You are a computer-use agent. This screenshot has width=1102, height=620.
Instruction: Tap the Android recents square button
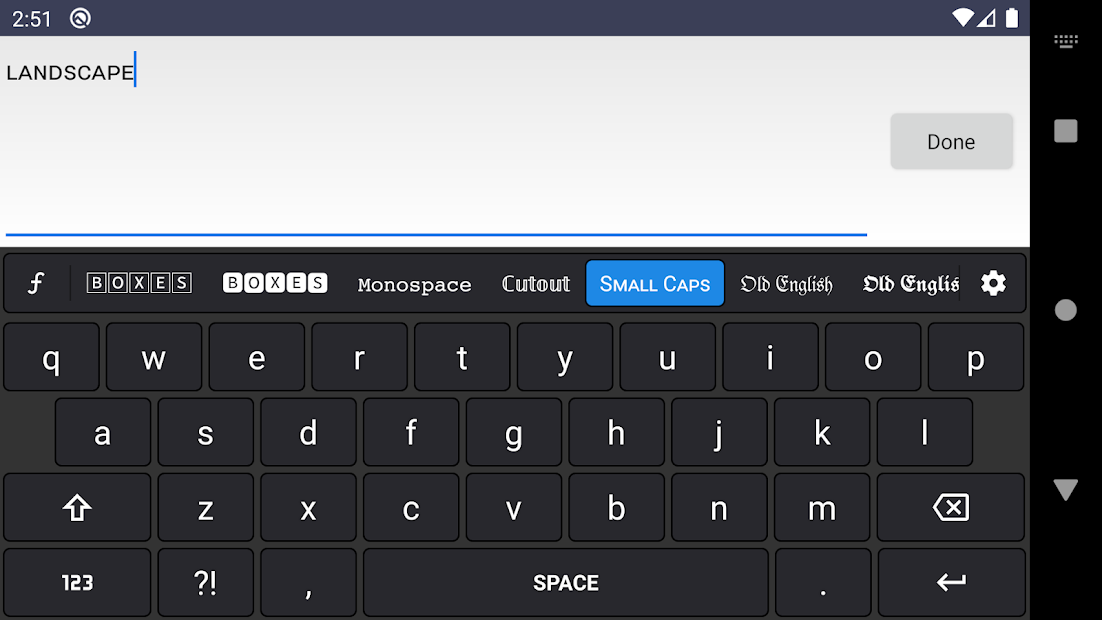1066,131
